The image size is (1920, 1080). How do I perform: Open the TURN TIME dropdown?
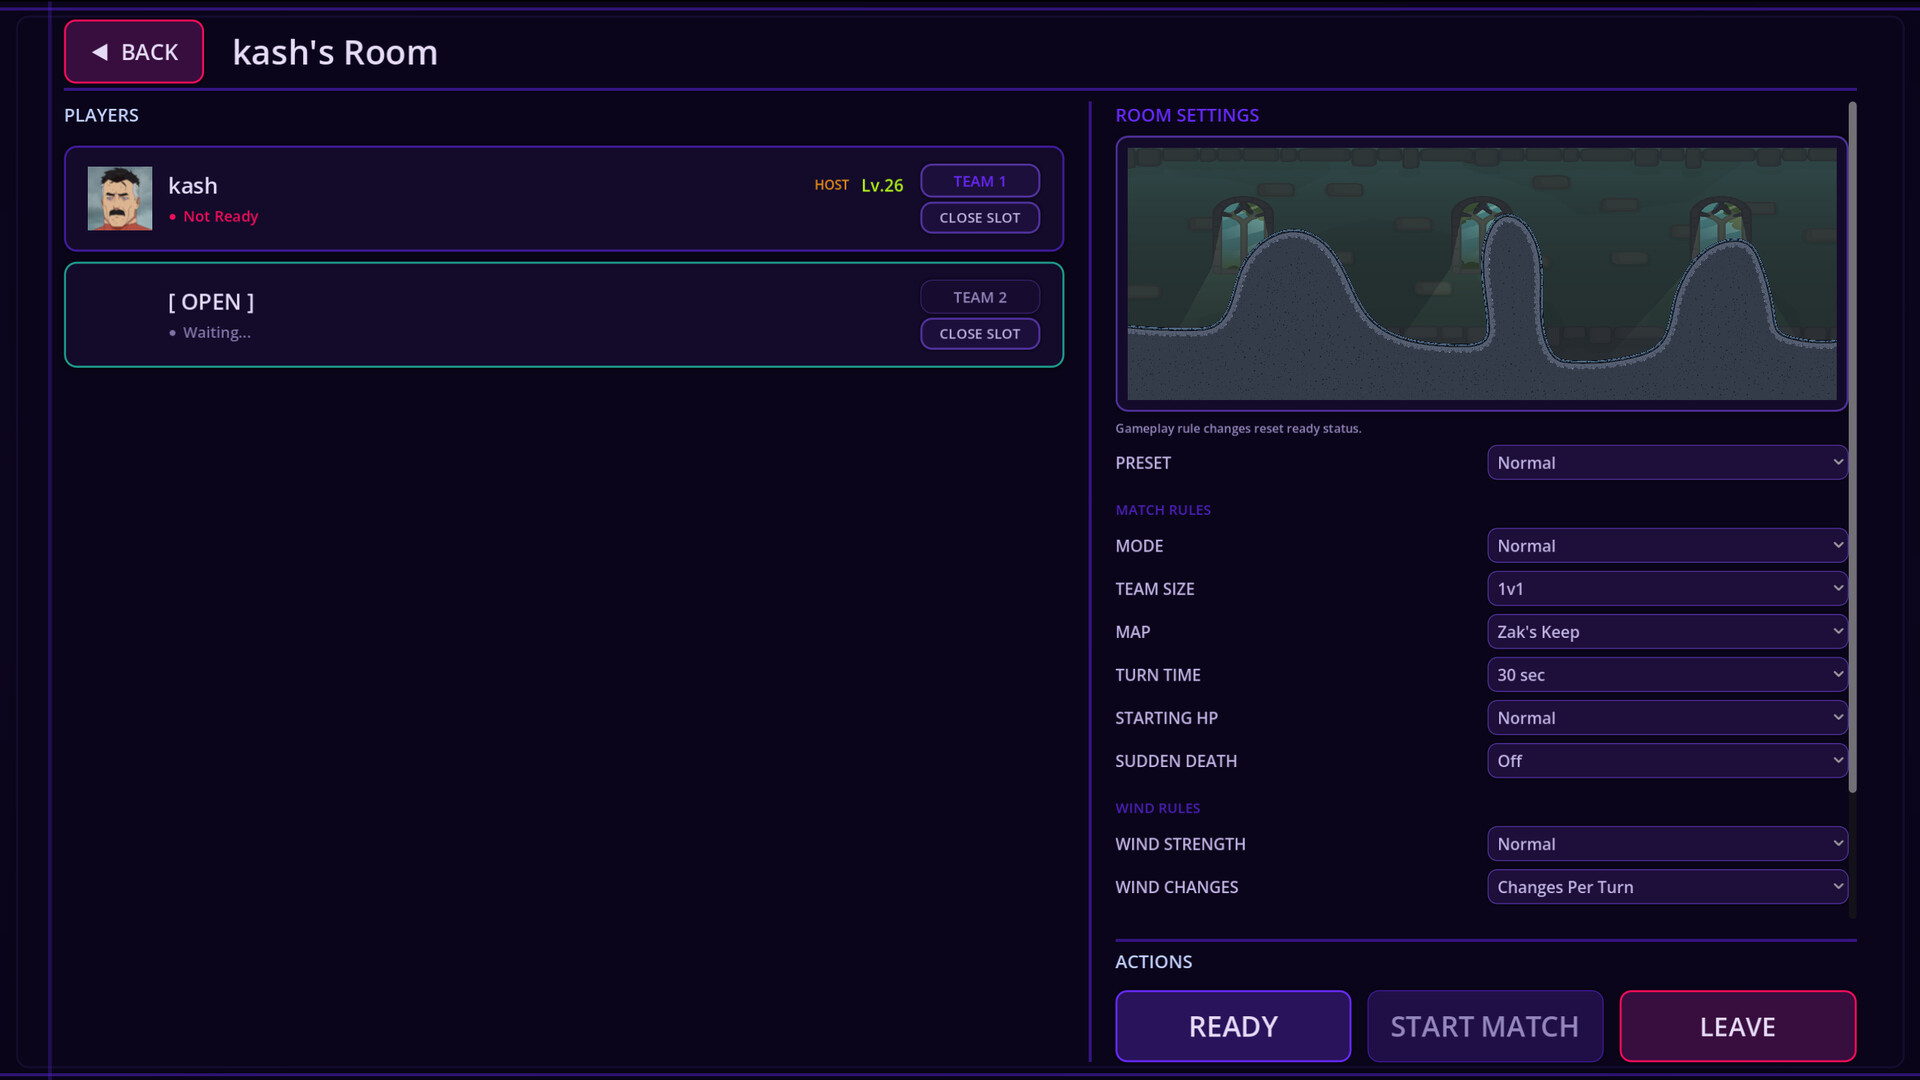(x=1666, y=674)
